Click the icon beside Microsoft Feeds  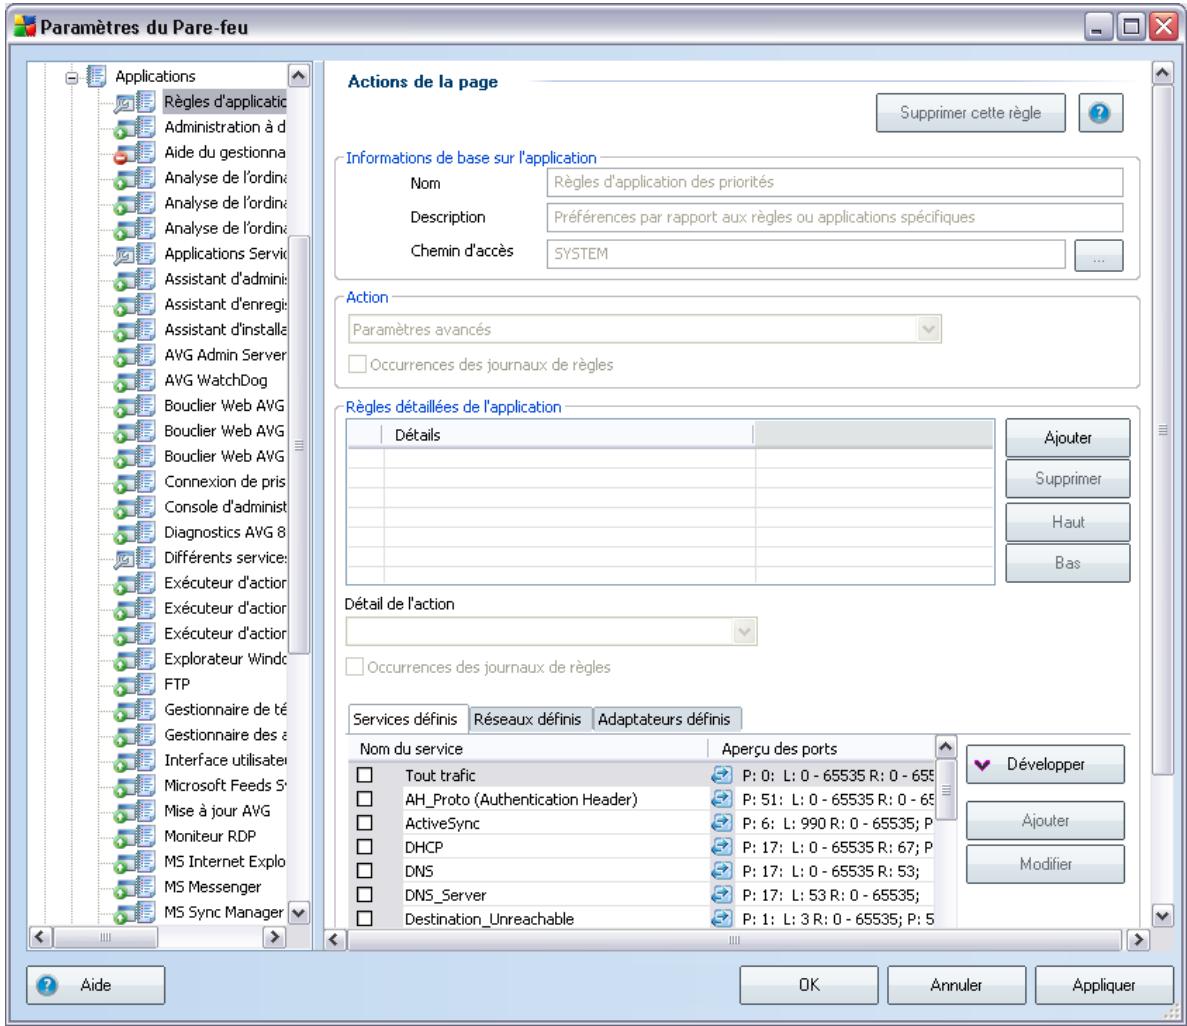pos(135,785)
